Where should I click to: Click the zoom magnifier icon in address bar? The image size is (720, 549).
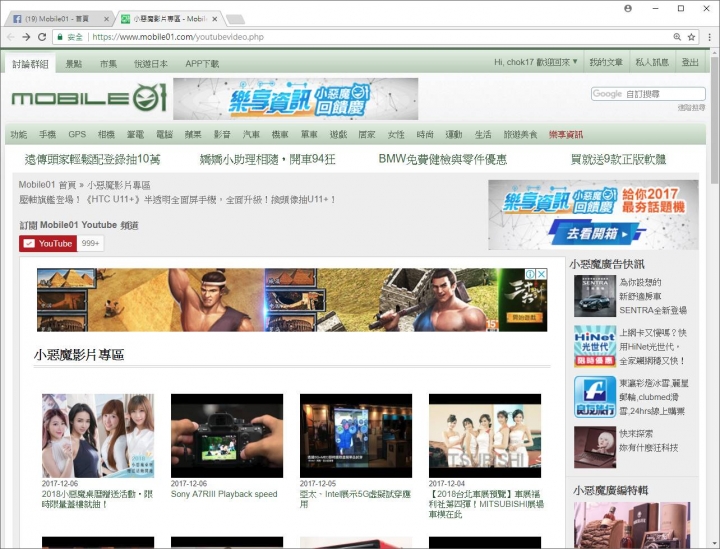pos(677,37)
